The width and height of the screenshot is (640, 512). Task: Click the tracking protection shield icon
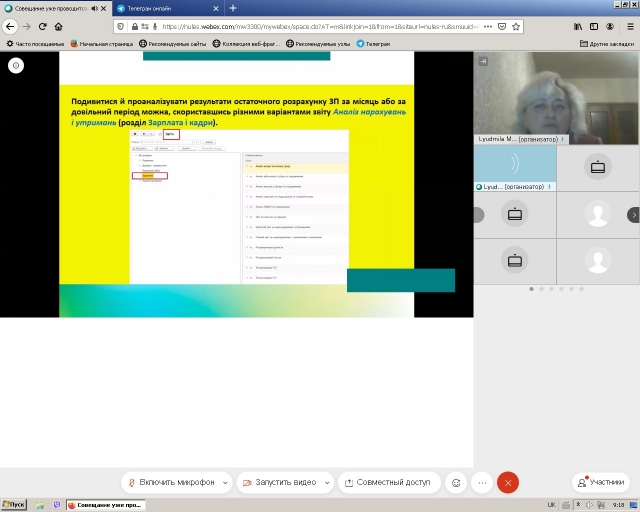click(x=120, y=27)
